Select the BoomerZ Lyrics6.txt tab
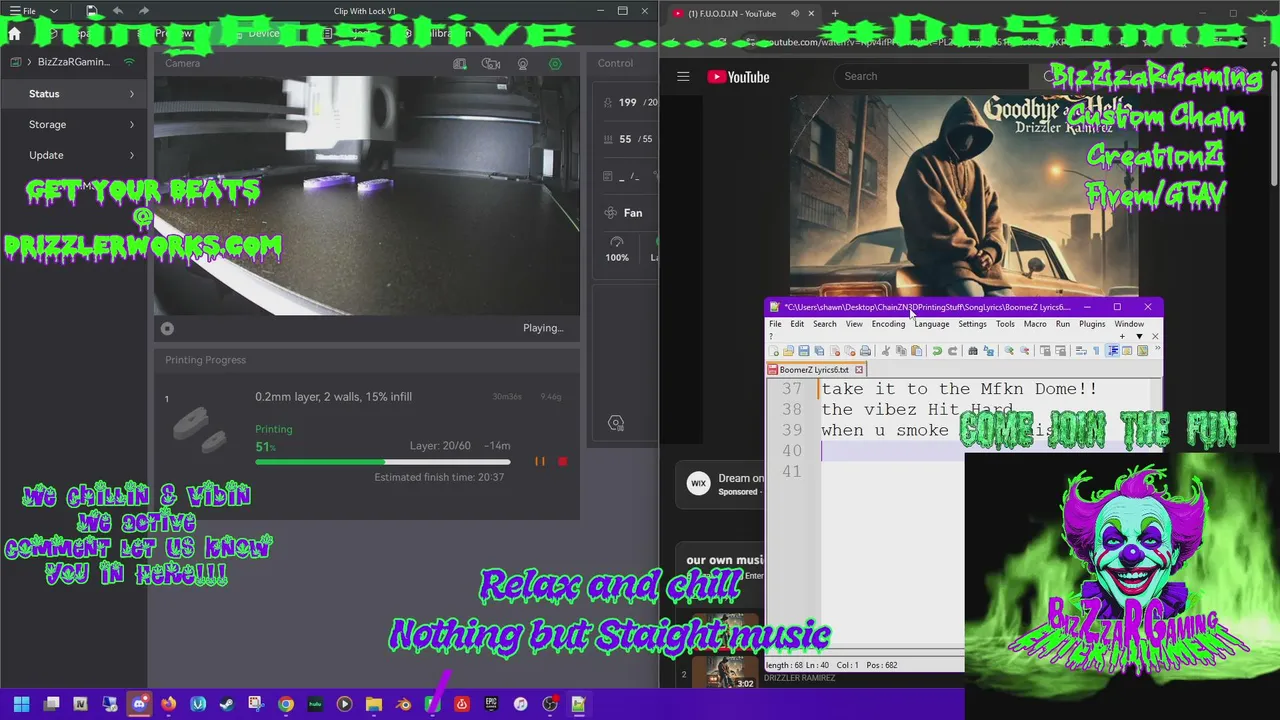This screenshot has height=720, width=1280. point(813,370)
